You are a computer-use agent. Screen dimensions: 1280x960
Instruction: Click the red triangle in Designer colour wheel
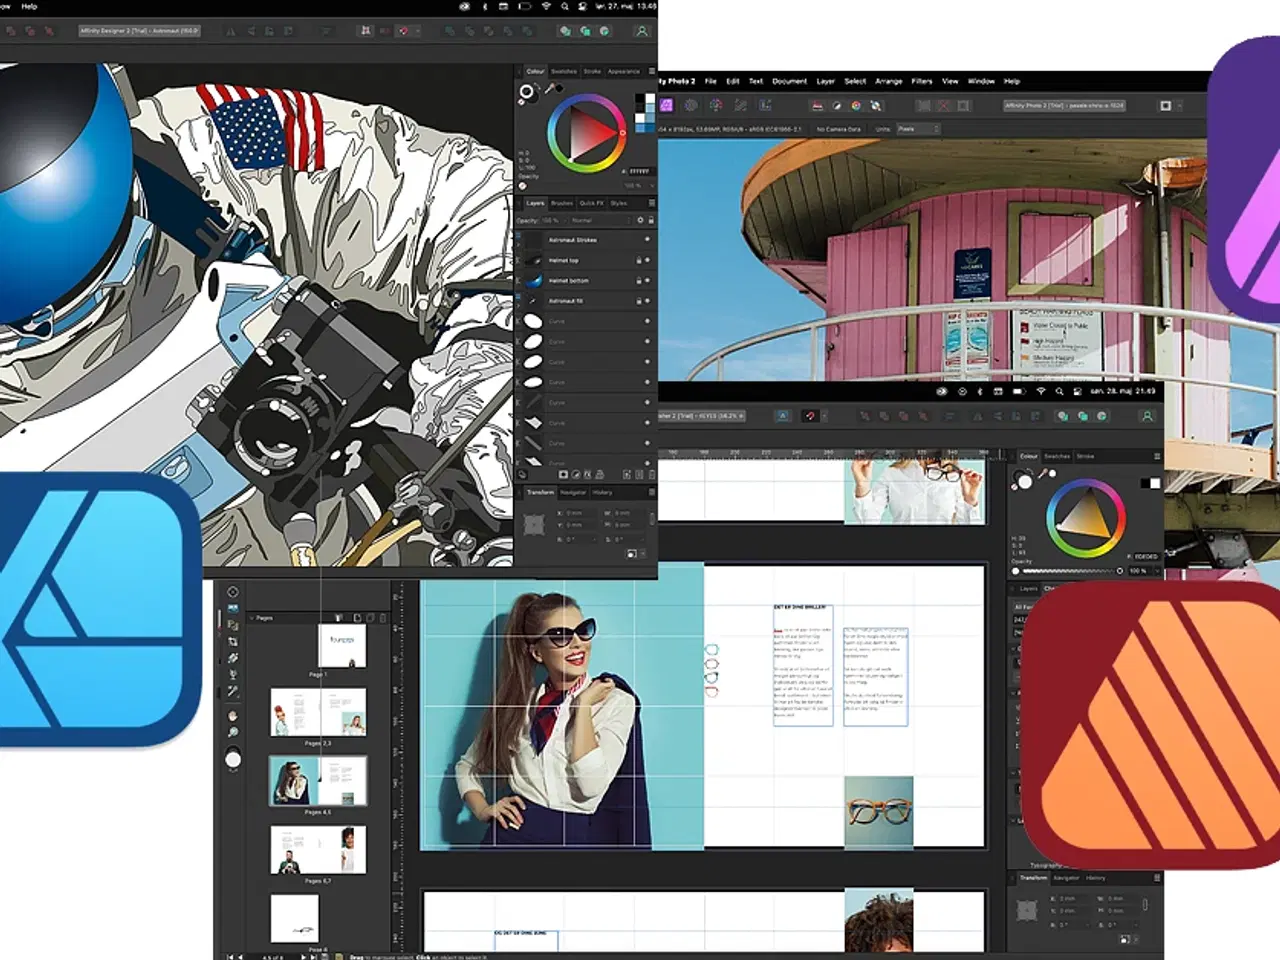point(590,132)
